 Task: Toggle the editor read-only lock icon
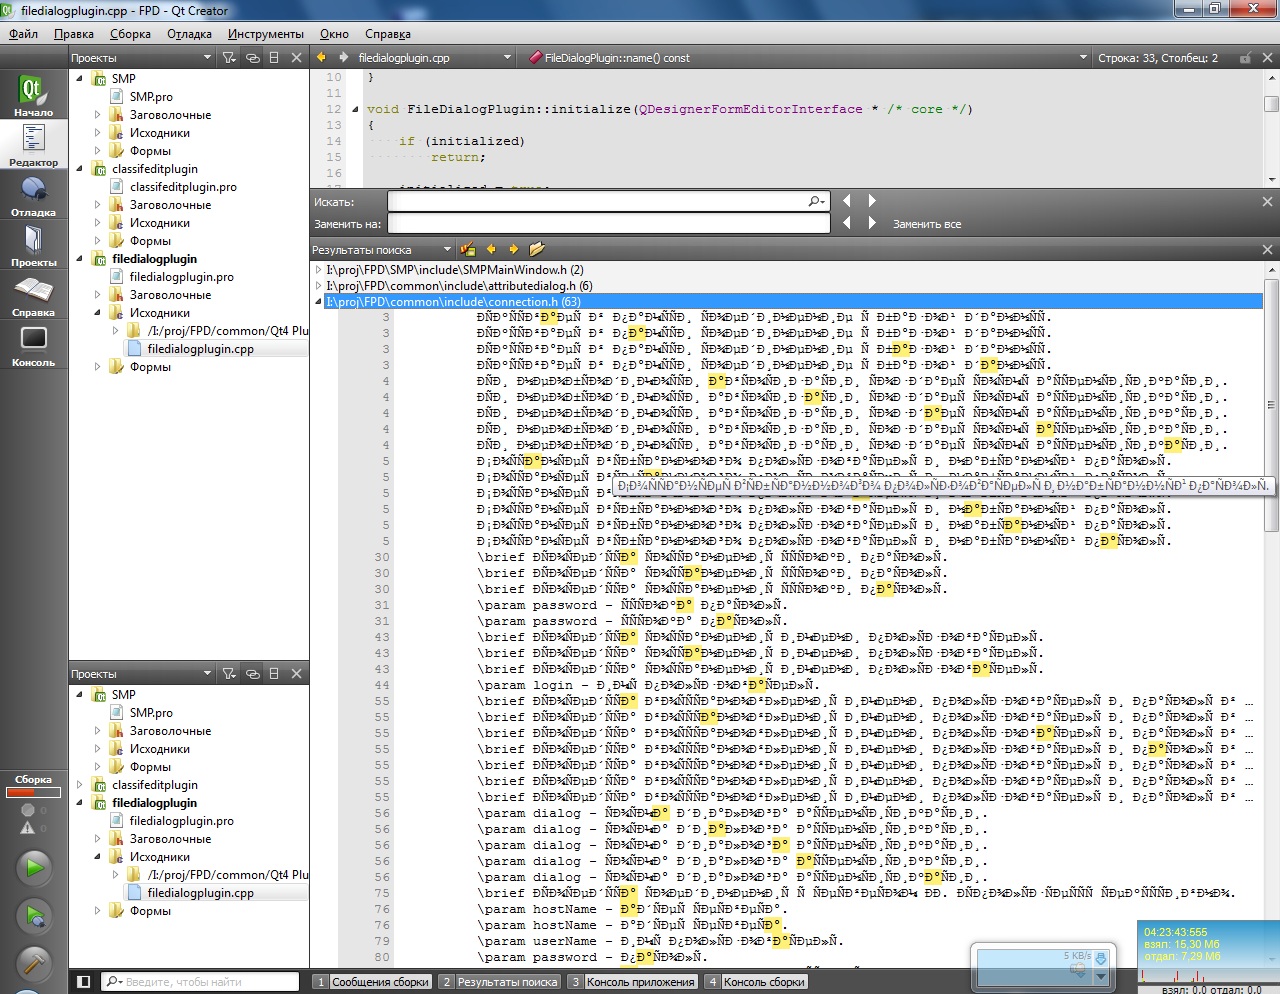click(x=1245, y=58)
